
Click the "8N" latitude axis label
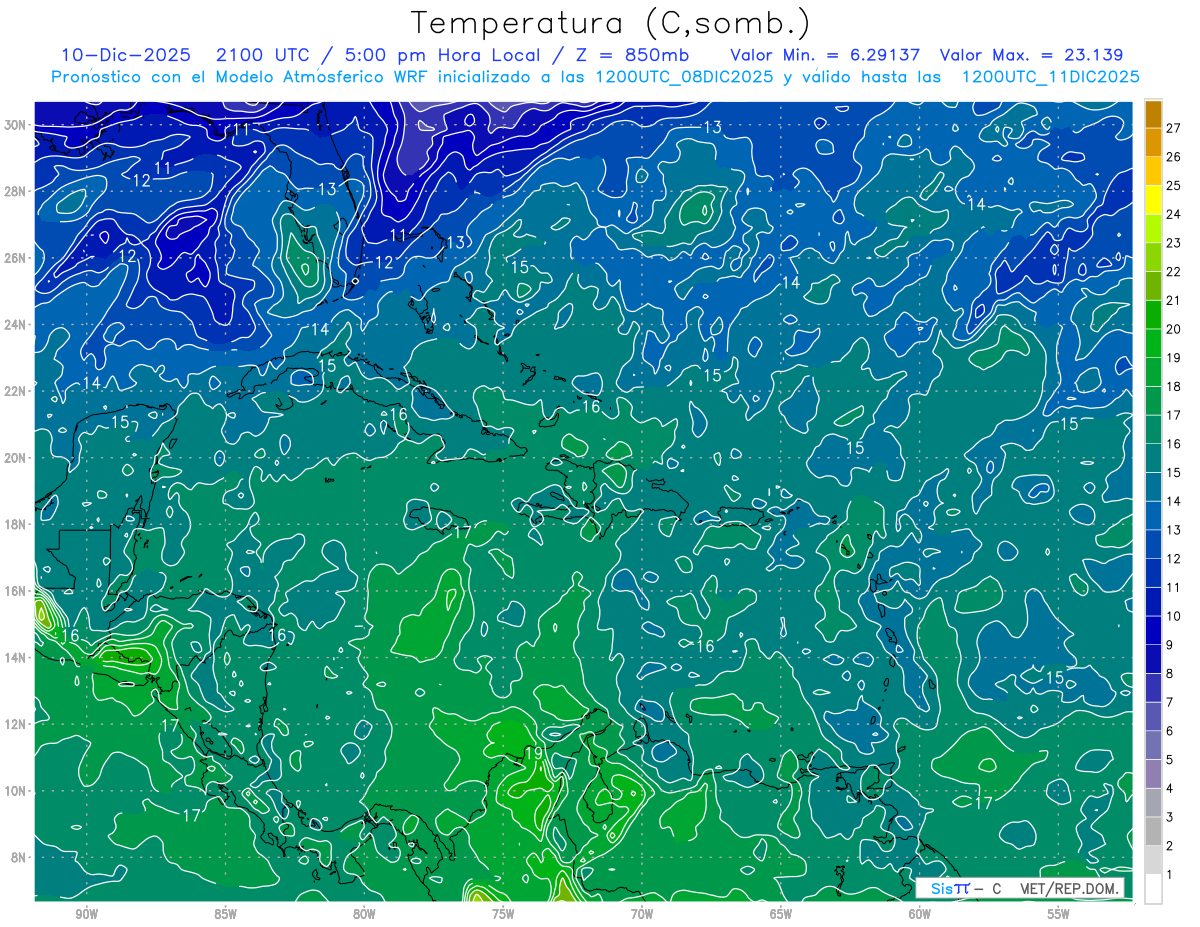pos(20,857)
